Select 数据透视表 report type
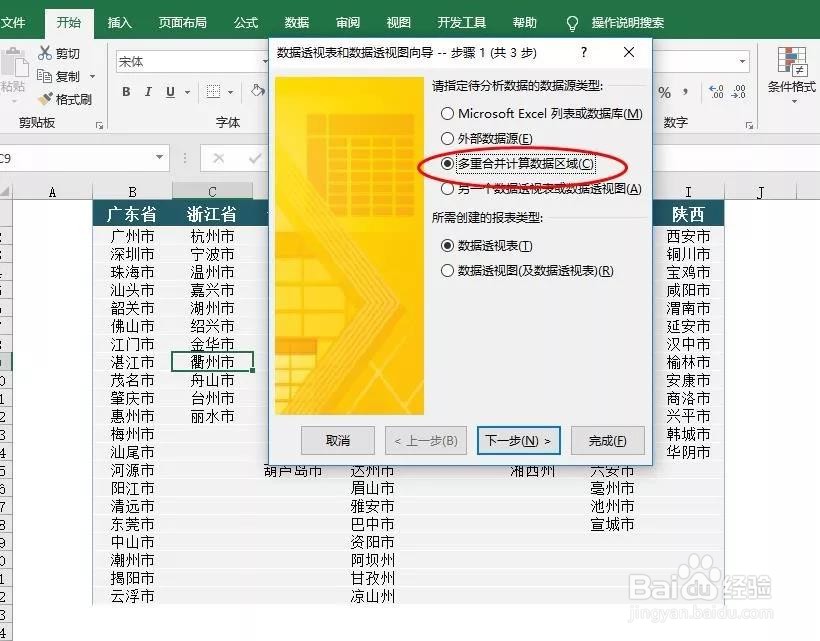Viewport: 820px width, 641px height. [487, 245]
